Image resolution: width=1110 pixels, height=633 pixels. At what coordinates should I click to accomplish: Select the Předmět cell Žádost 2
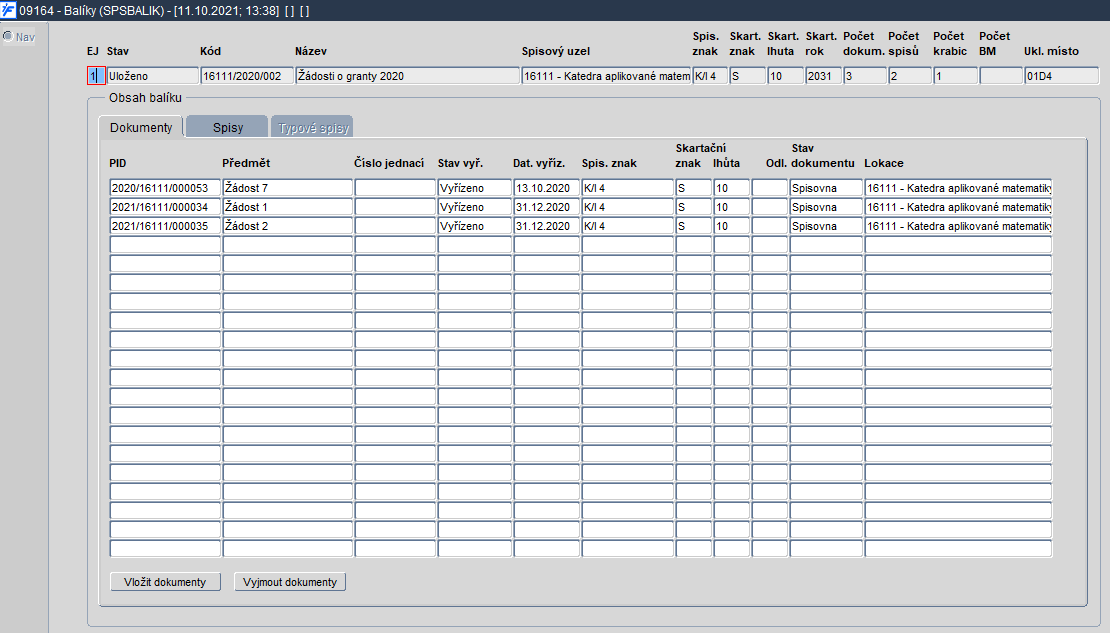point(287,226)
